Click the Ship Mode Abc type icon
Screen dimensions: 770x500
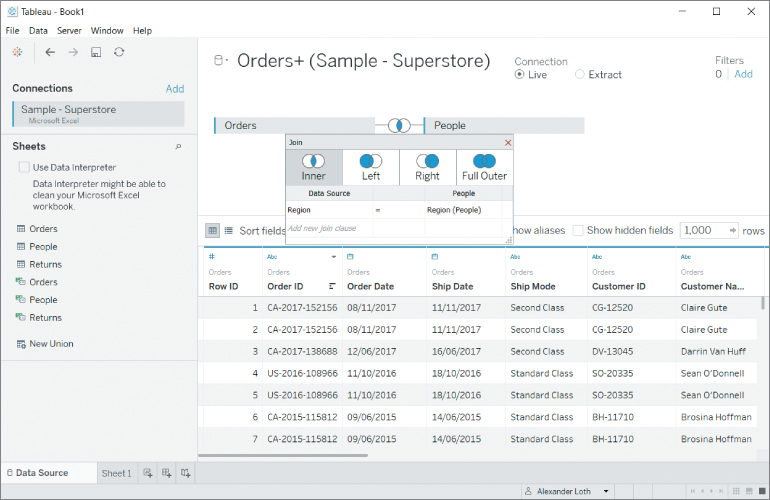point(515,256)
